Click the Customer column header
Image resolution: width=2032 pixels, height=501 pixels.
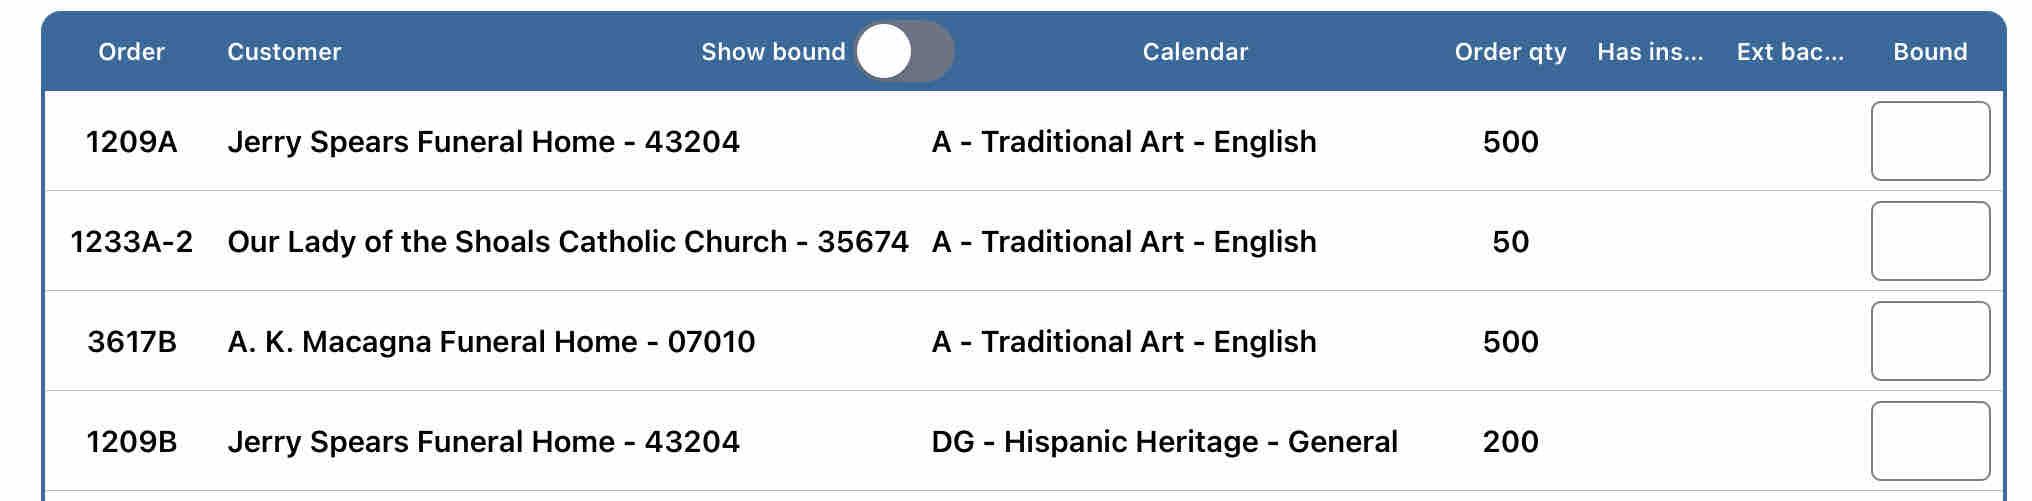pos(284,52)
